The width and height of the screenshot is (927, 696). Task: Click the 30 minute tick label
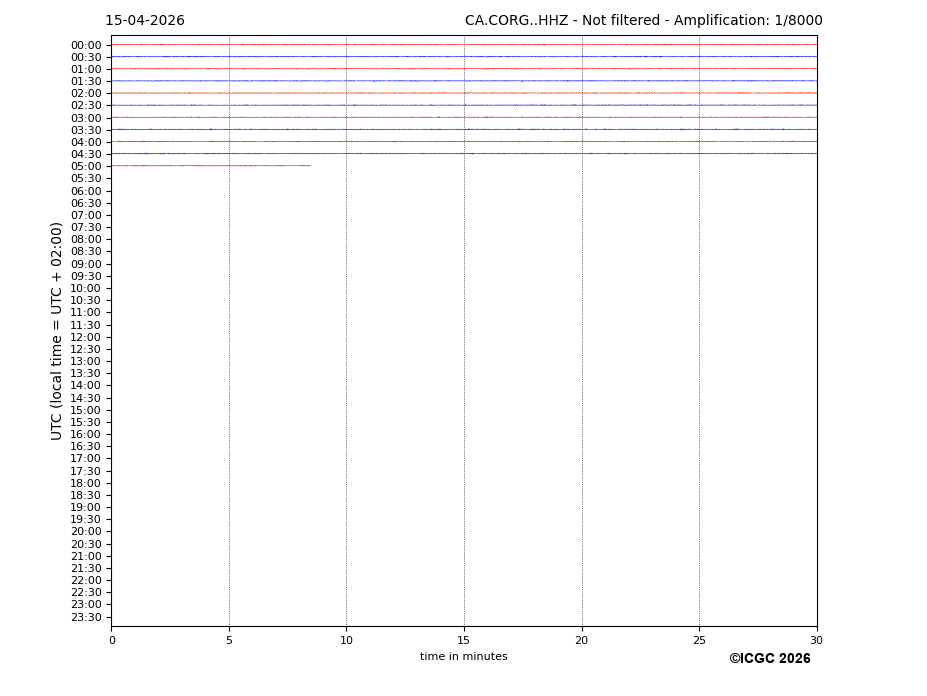coord(817,641)
